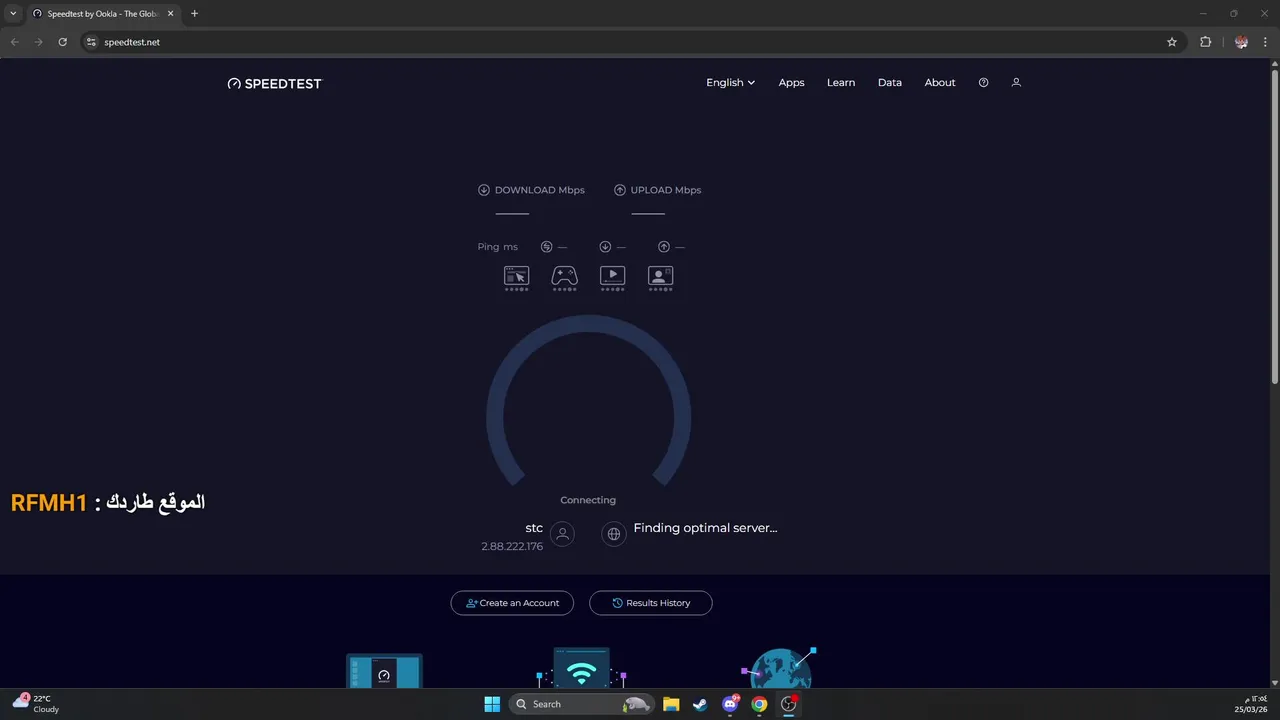Open the Windows Start menu

tap(492, 704)
